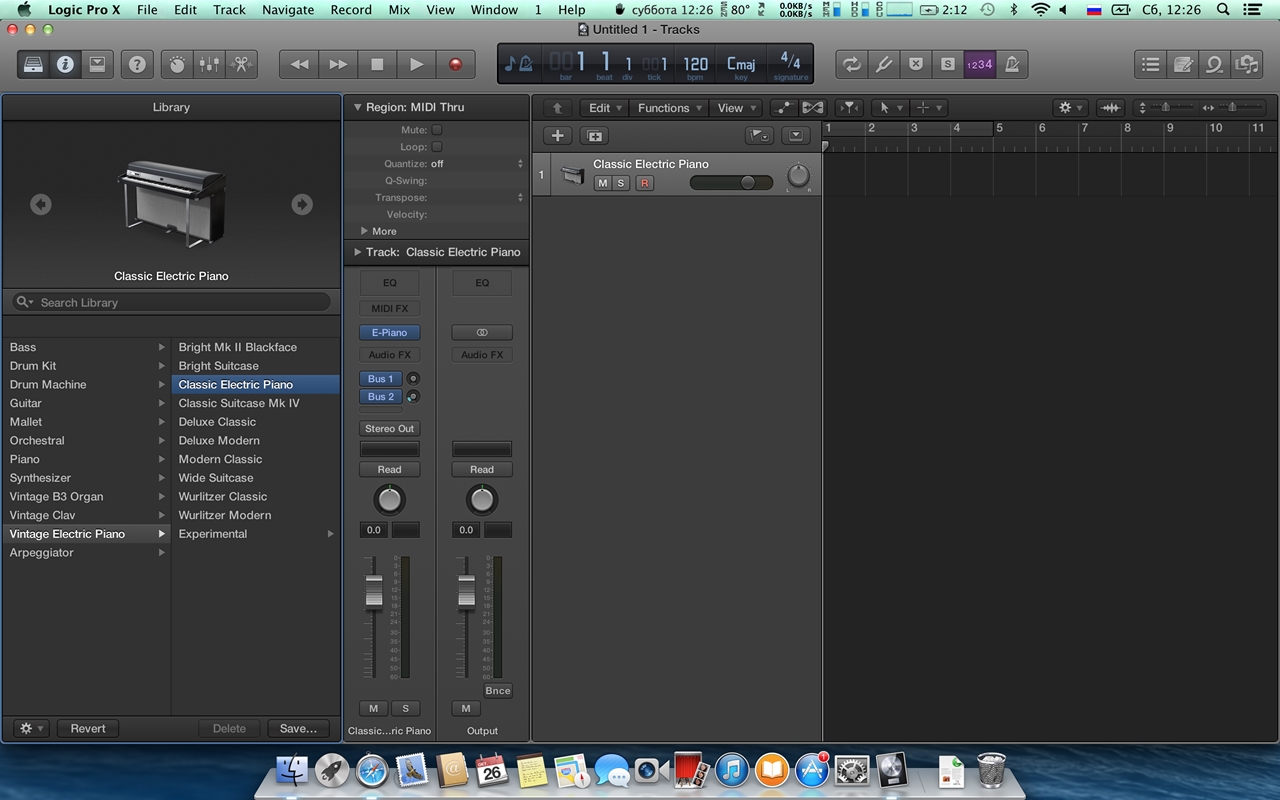This screenshot has width=1280, height=800.
Task: Toggle Count-in 1234 button
Action: [979, 64]
